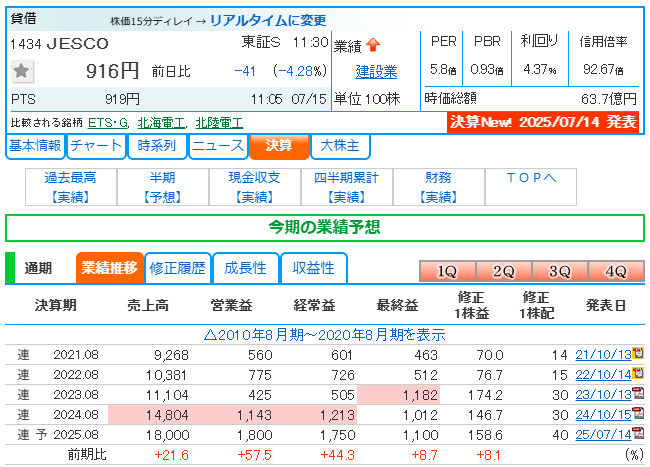Select the active 決算 tab
This screenshot has height=467, width=650.
coord(279,146)
